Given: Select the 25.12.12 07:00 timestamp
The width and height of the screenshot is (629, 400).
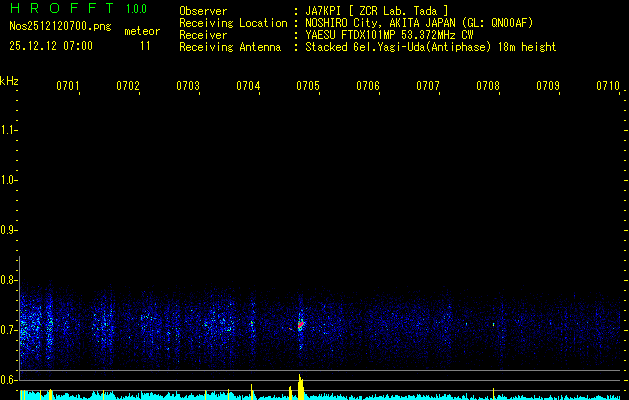Looking at the screenshot, I should click(51, 46).
